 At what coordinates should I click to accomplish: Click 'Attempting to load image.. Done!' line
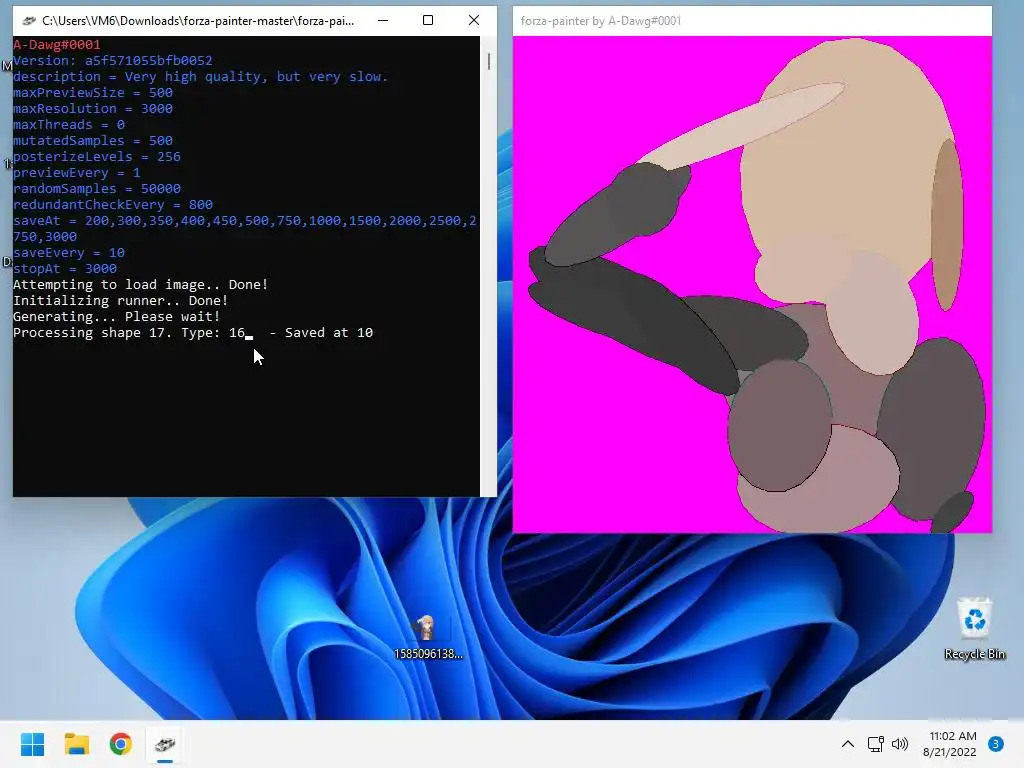pos(140,285)
